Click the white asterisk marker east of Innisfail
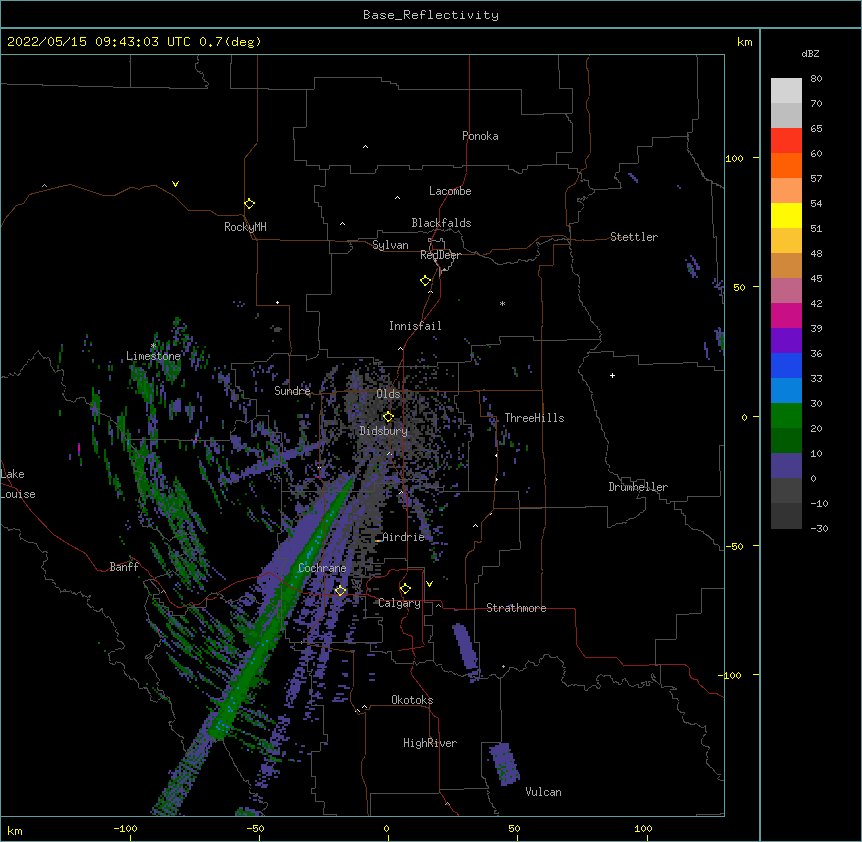The width and height of the screenshot is (862, 842). (502, 303)
